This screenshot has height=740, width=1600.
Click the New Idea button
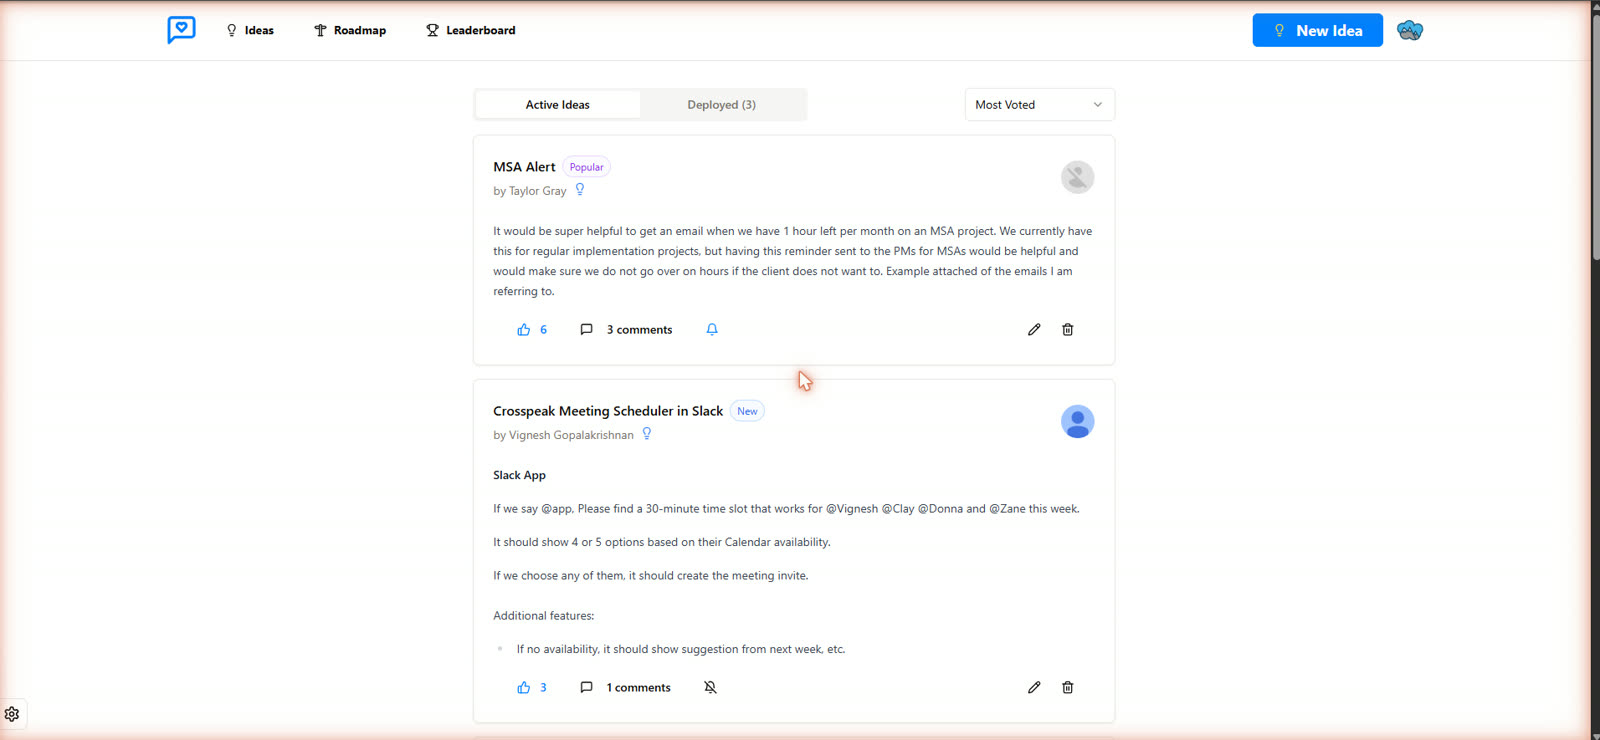click(x=1317, y=30)
